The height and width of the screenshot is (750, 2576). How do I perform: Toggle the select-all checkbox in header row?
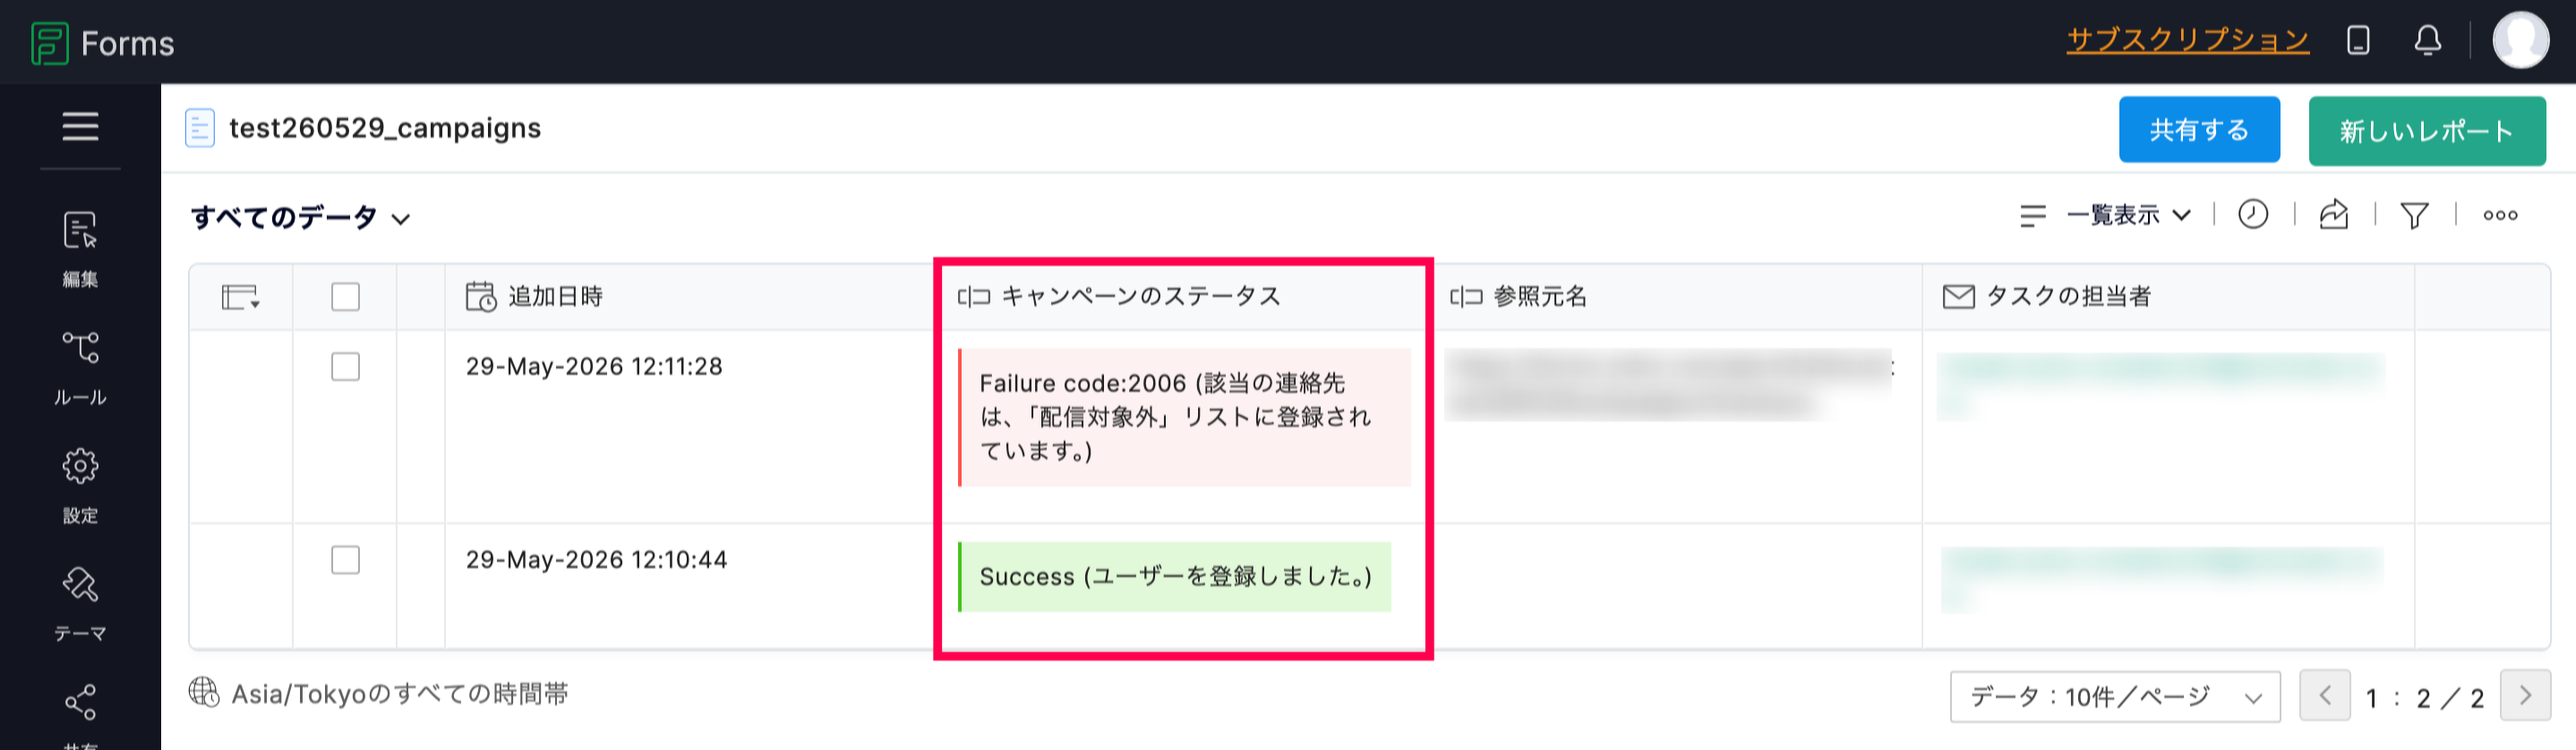coord(345,297)
